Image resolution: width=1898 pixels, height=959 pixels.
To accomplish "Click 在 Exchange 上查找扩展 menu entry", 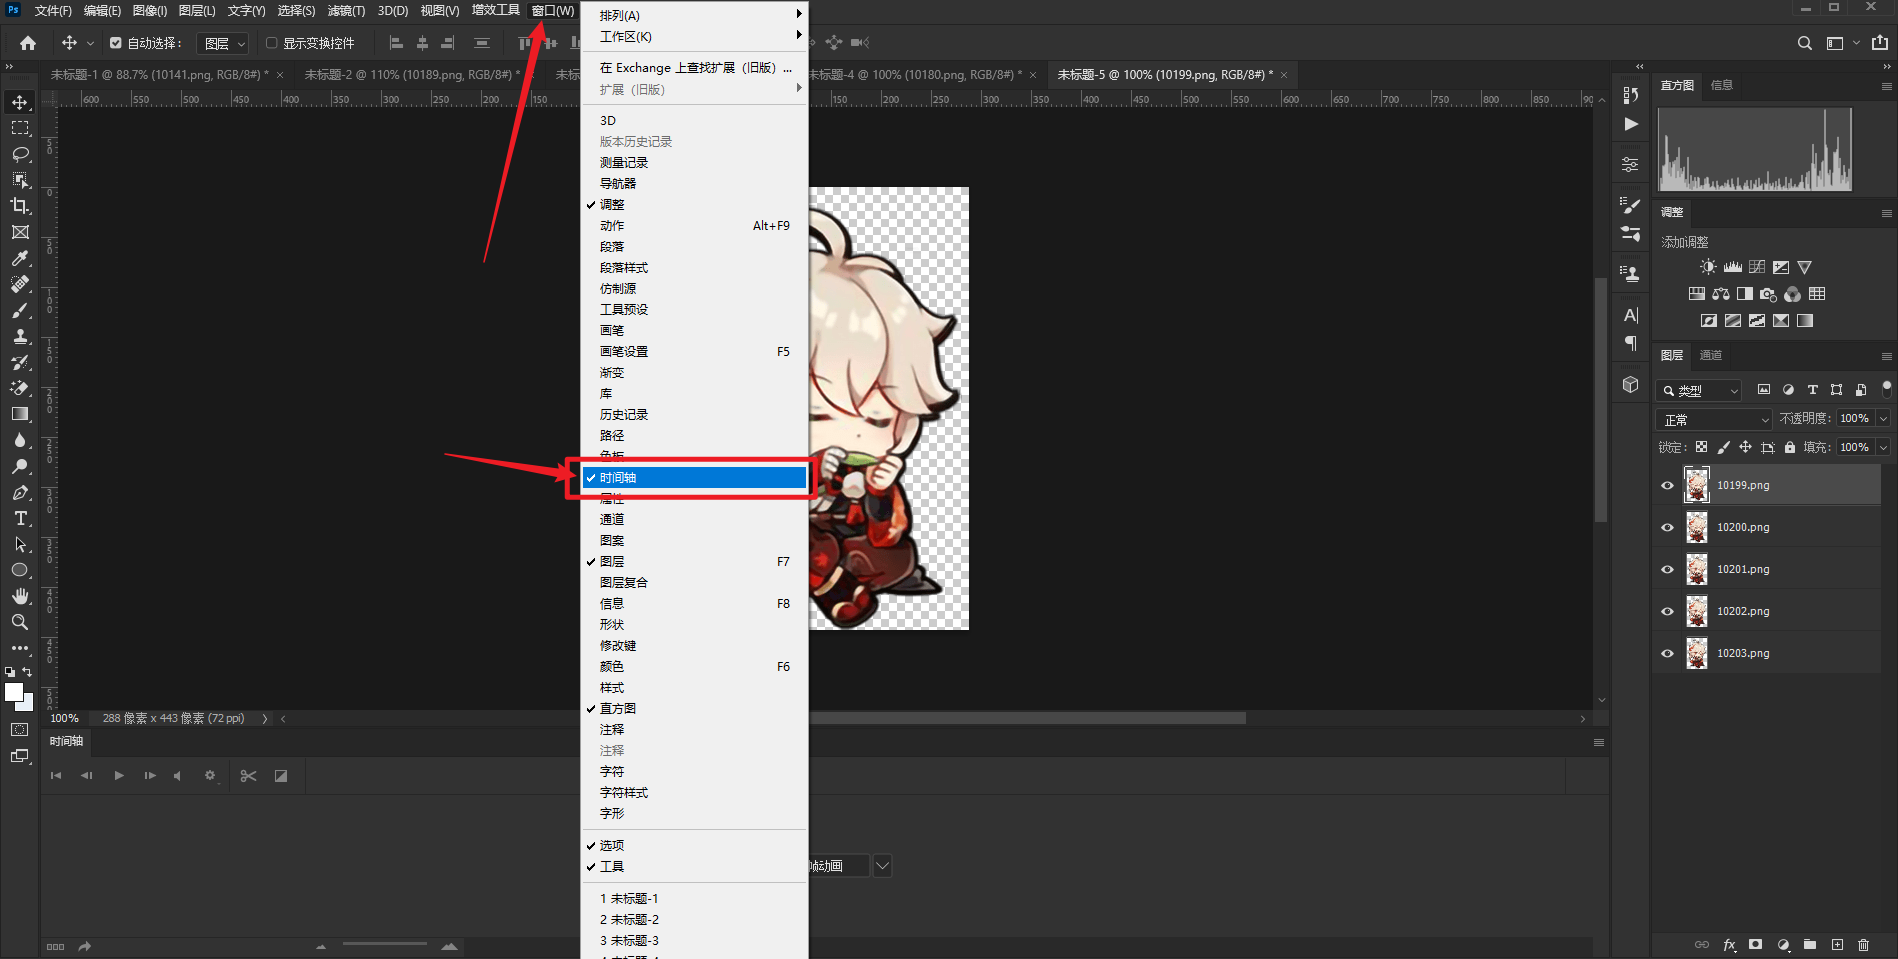I will 694,68.
